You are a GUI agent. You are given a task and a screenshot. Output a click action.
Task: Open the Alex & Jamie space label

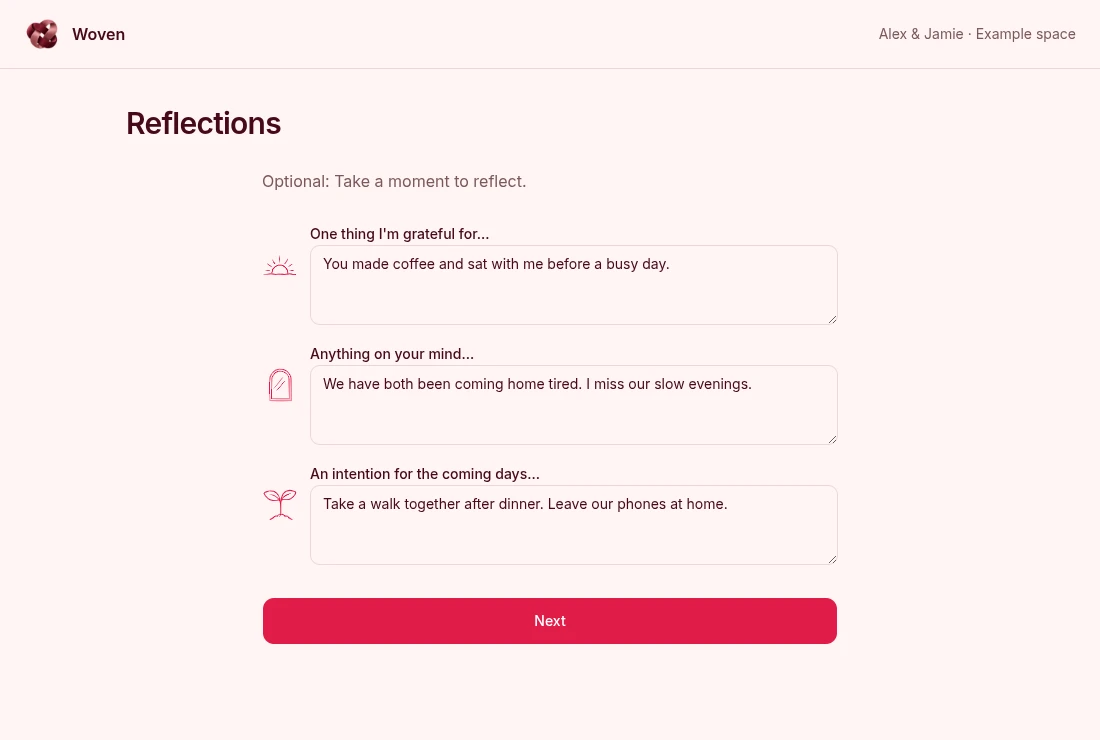point(977,34)
